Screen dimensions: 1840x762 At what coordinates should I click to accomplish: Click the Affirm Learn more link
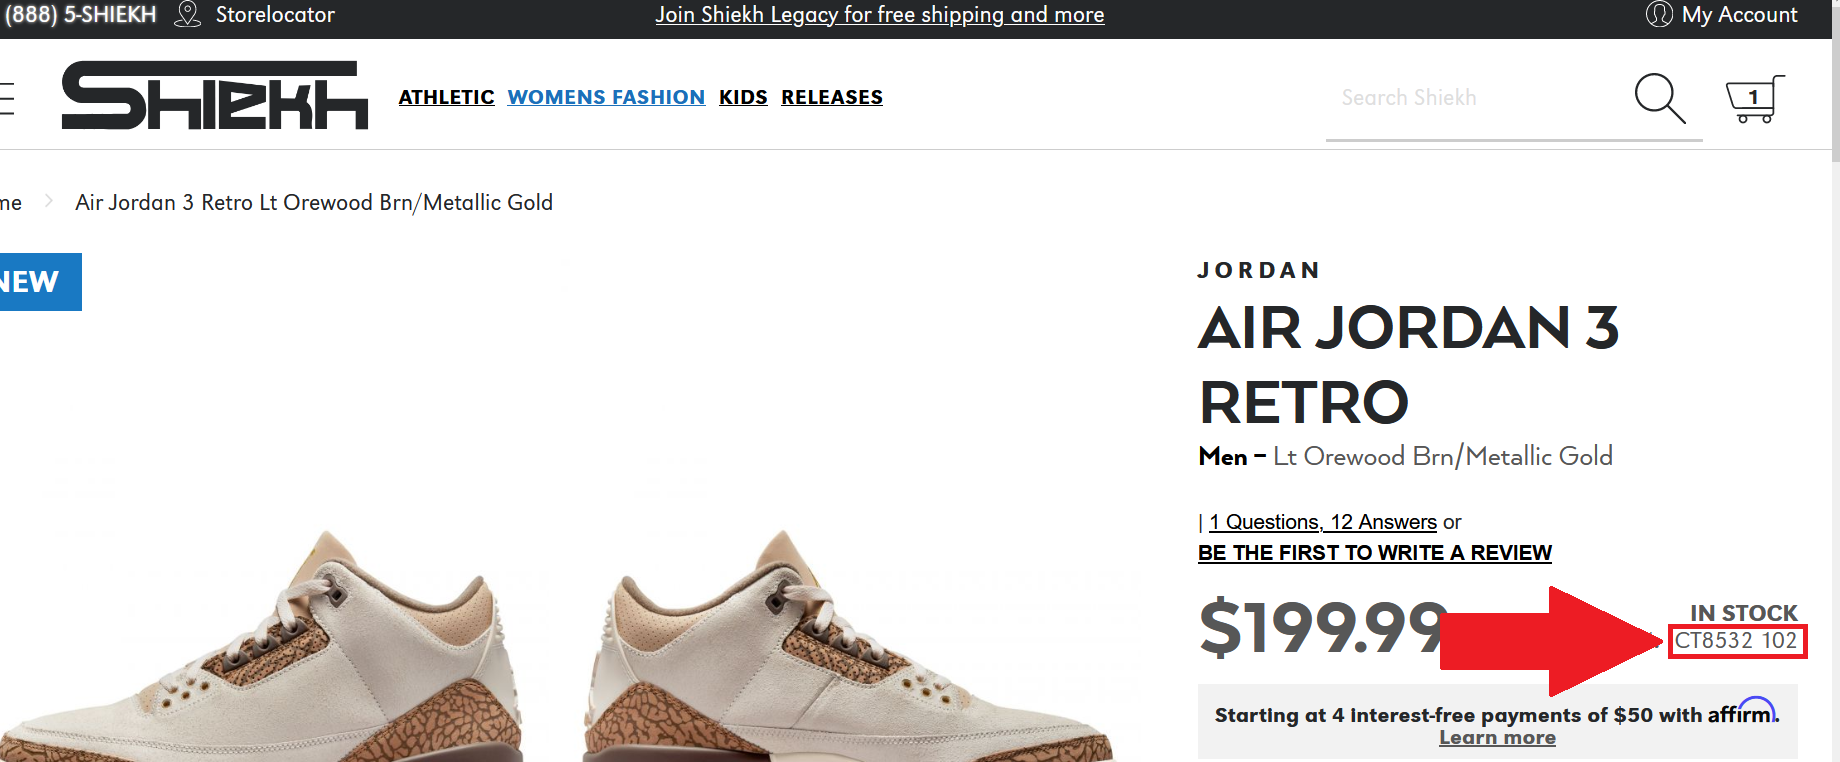coord(1497,738)
